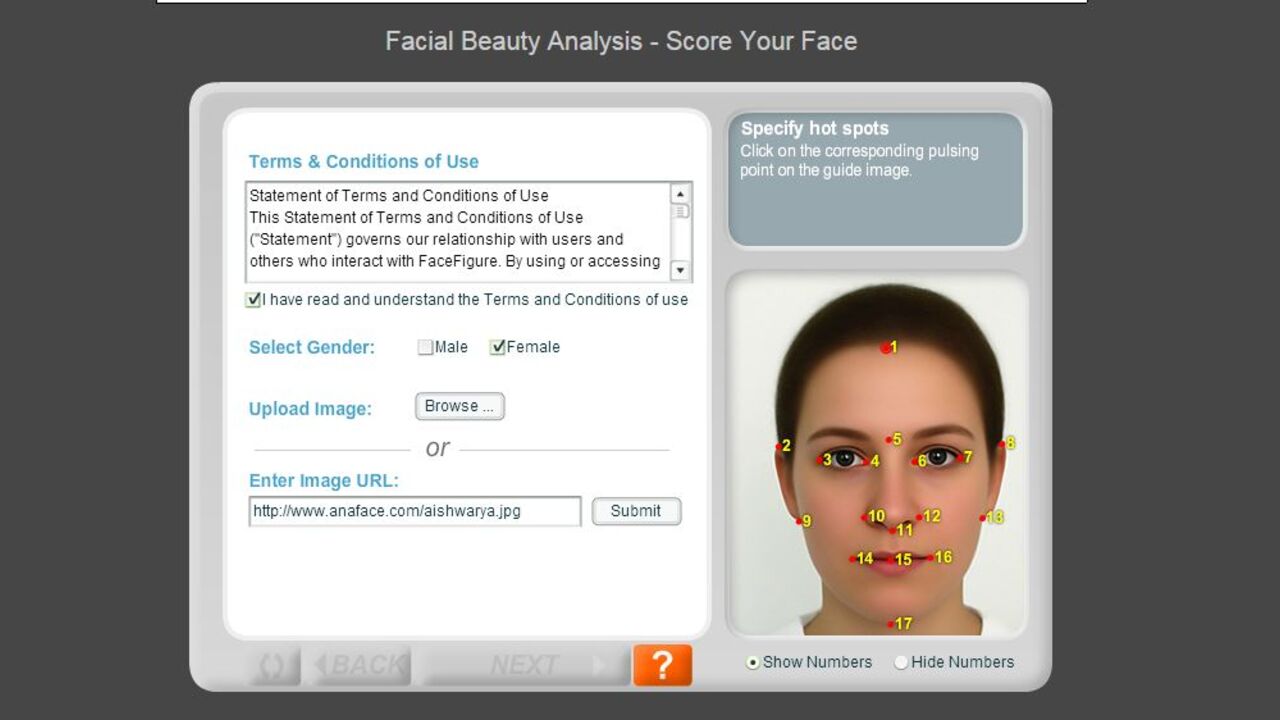Click hot spot 14 at left mouth corner
Image resolution: width=1280 pixels, height=720 pixels.
click(853, 559)
